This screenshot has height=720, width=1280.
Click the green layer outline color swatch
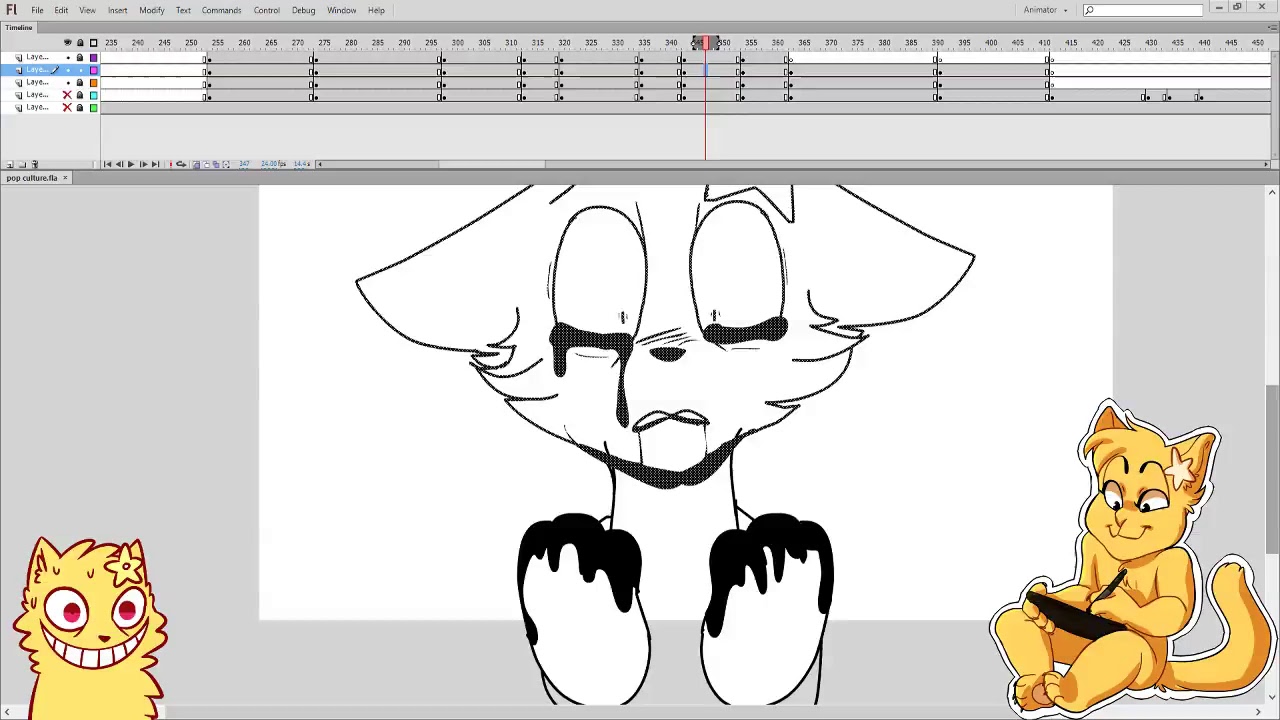point(93,107)
